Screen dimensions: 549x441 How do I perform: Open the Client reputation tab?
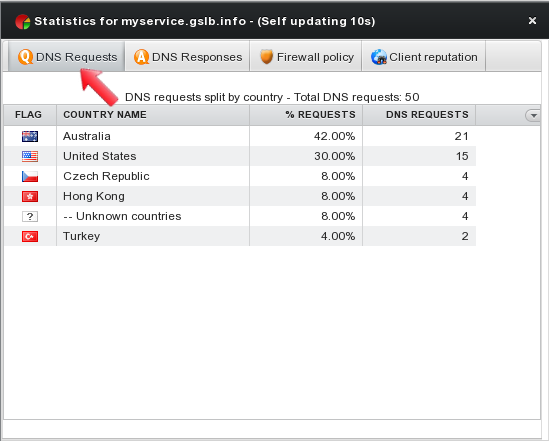pos(423,57)
